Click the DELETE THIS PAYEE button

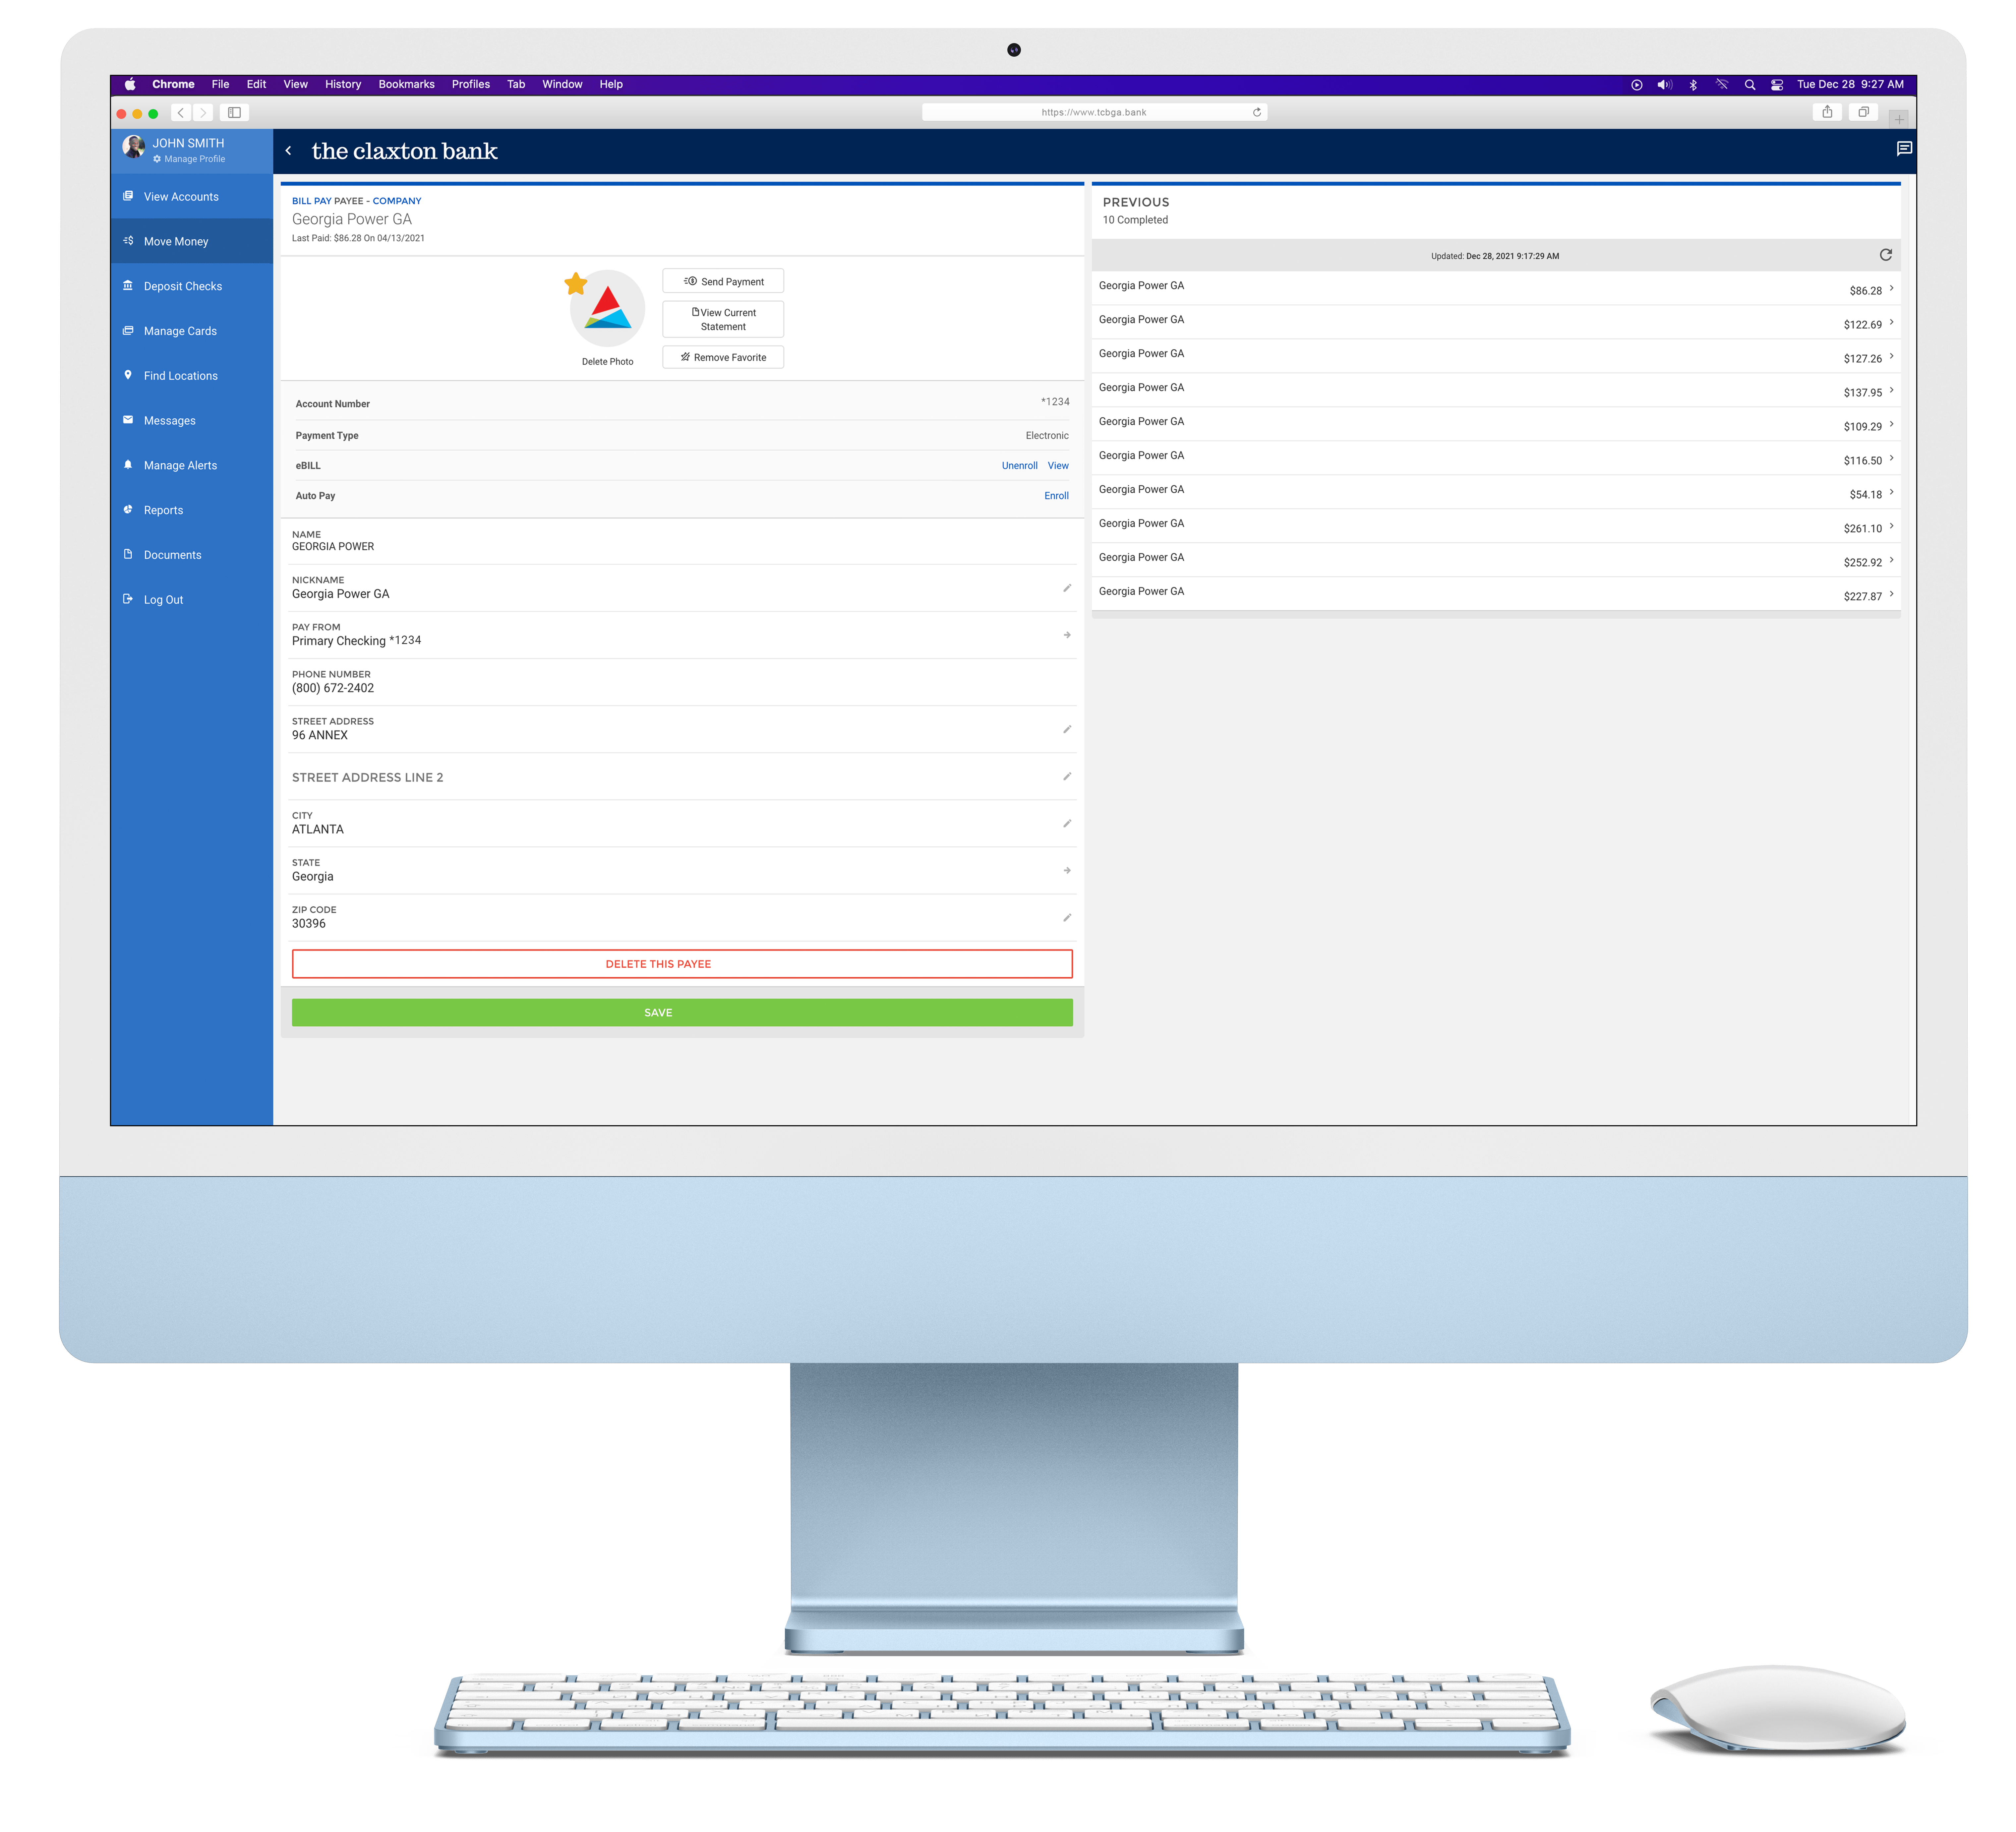[682, 962]
